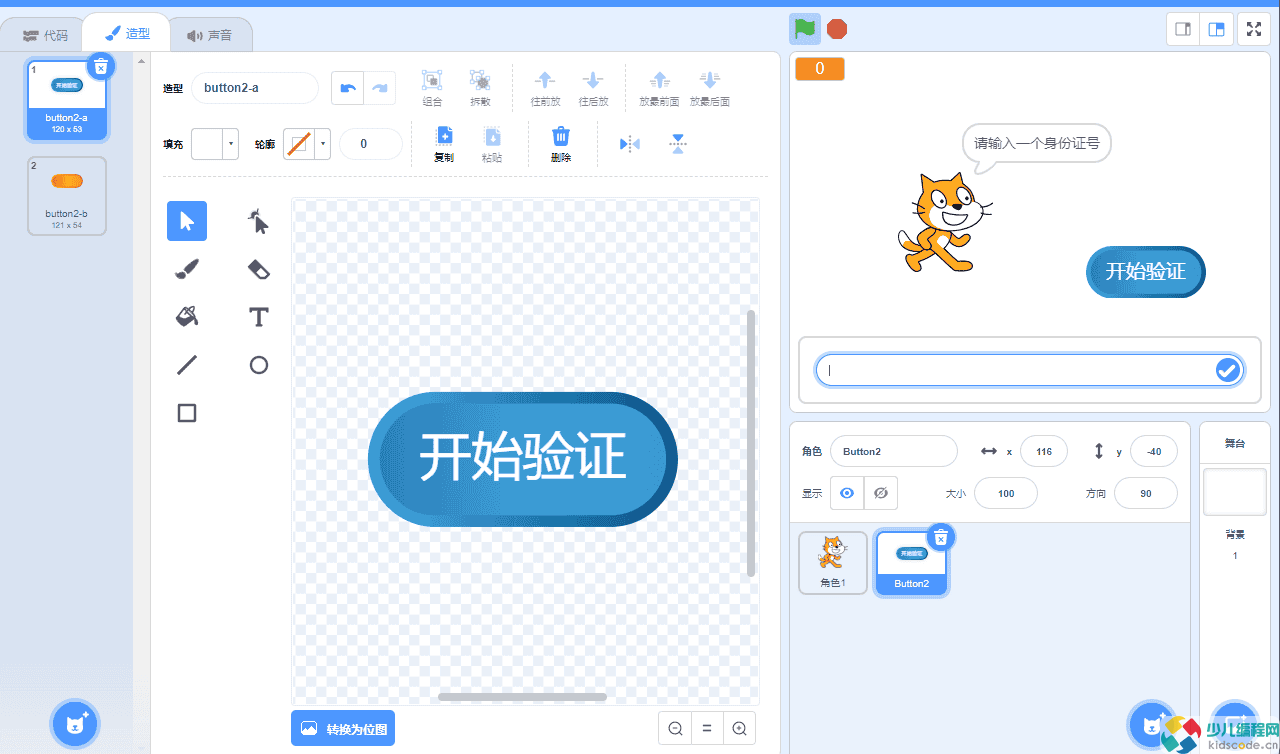Select the Eraser tool
The image size is (1280, 754).
[x=258, y=269]
